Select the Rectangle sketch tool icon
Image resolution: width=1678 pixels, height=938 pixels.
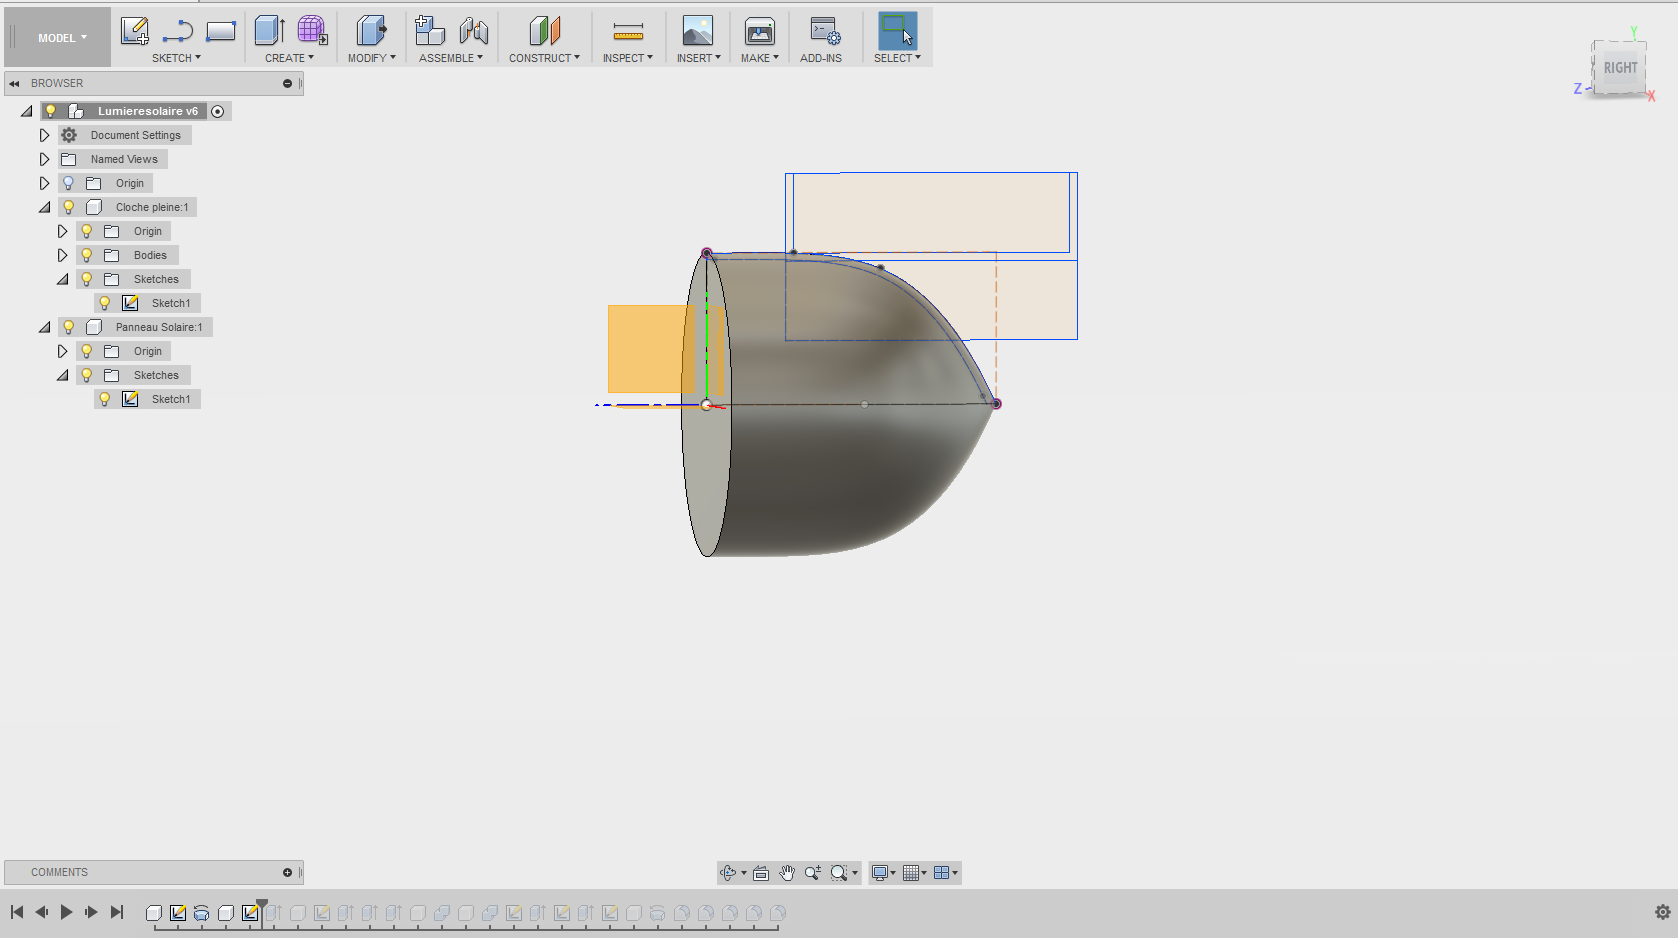tap(220, 31)
